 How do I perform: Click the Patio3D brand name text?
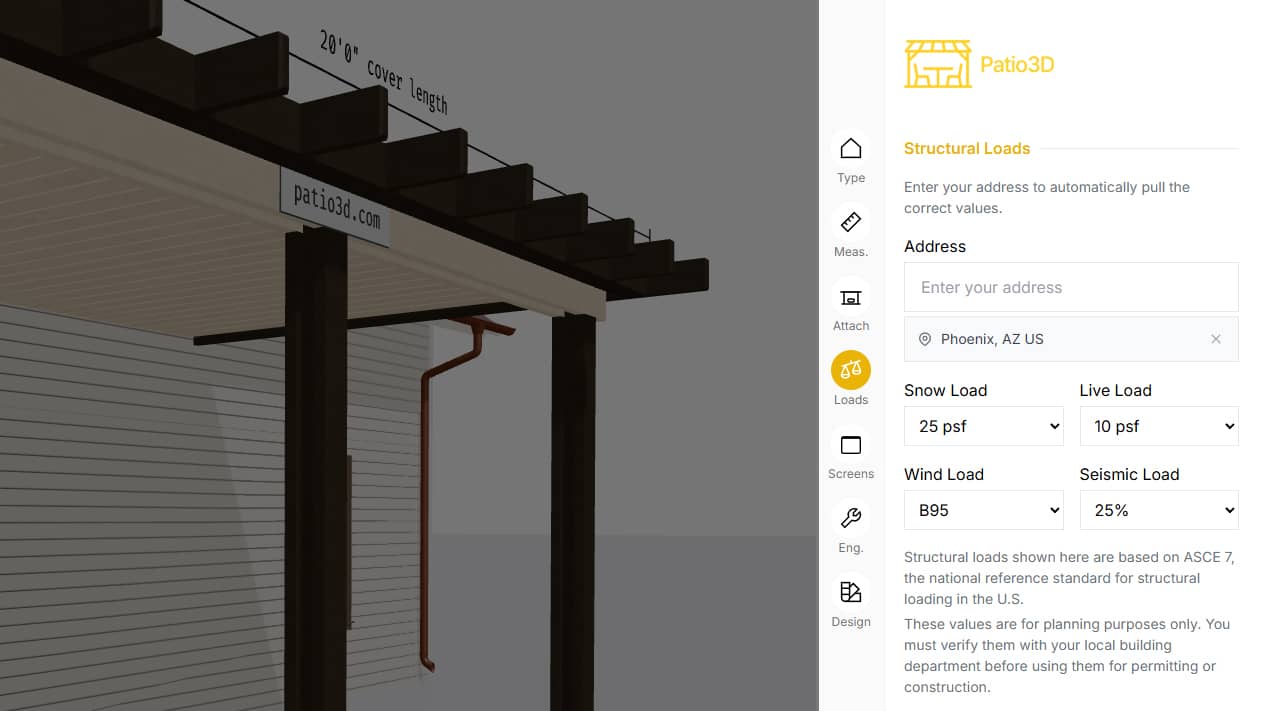pyautogui.click(x=1017, y=65)
